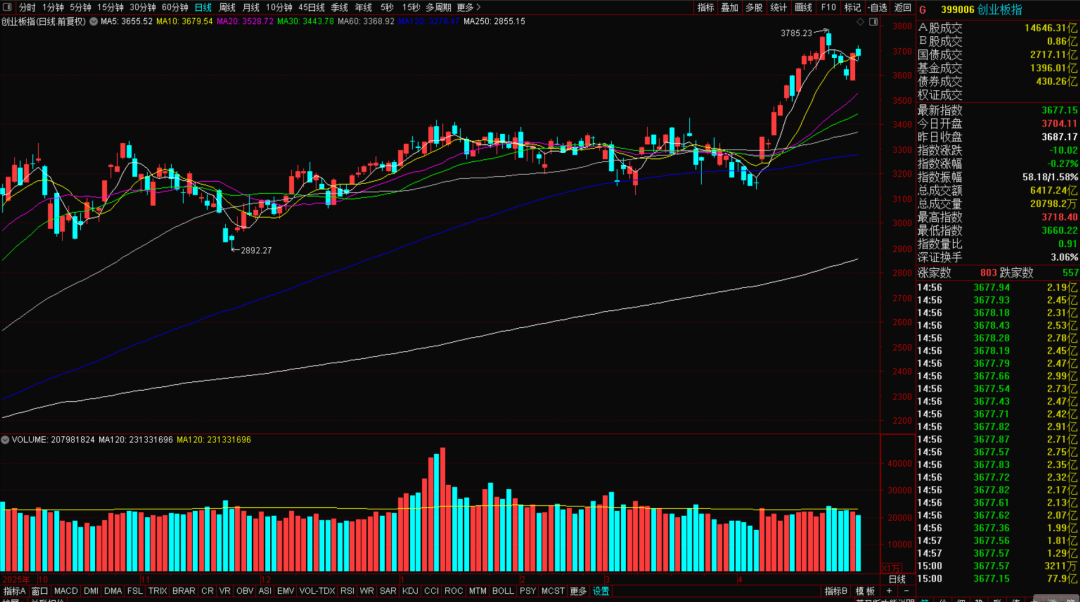This screenshot has width=1080, height=602.
Task: Open the 标记 marker tool
Action: point(852,7)
